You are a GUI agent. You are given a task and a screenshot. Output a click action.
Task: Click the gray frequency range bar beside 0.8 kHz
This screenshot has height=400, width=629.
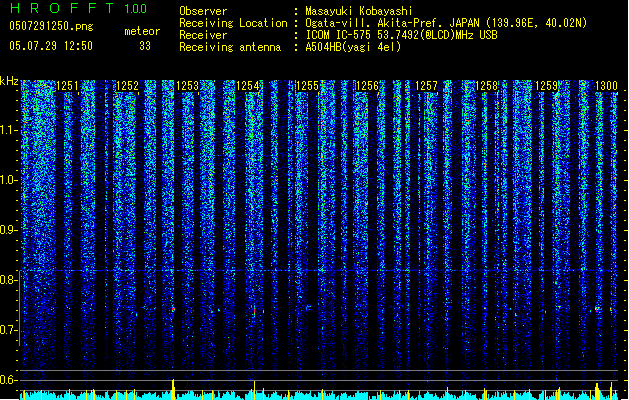coord(20,308)
